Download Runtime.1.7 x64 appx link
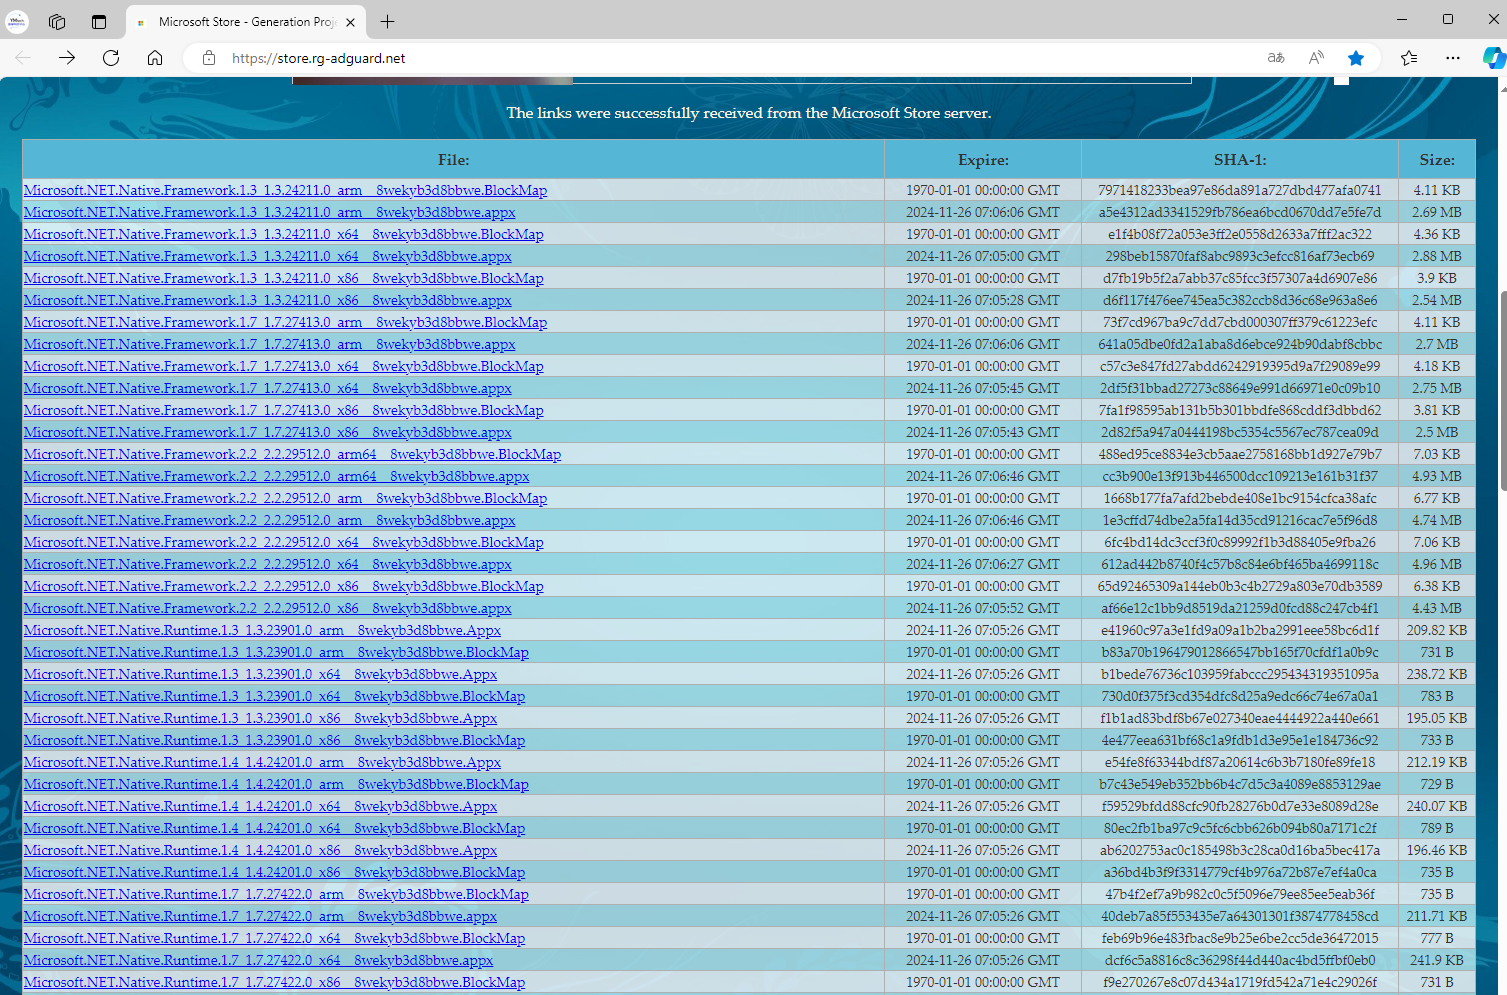This screenshot has height=995, width=1507. (x=258, y=960)
